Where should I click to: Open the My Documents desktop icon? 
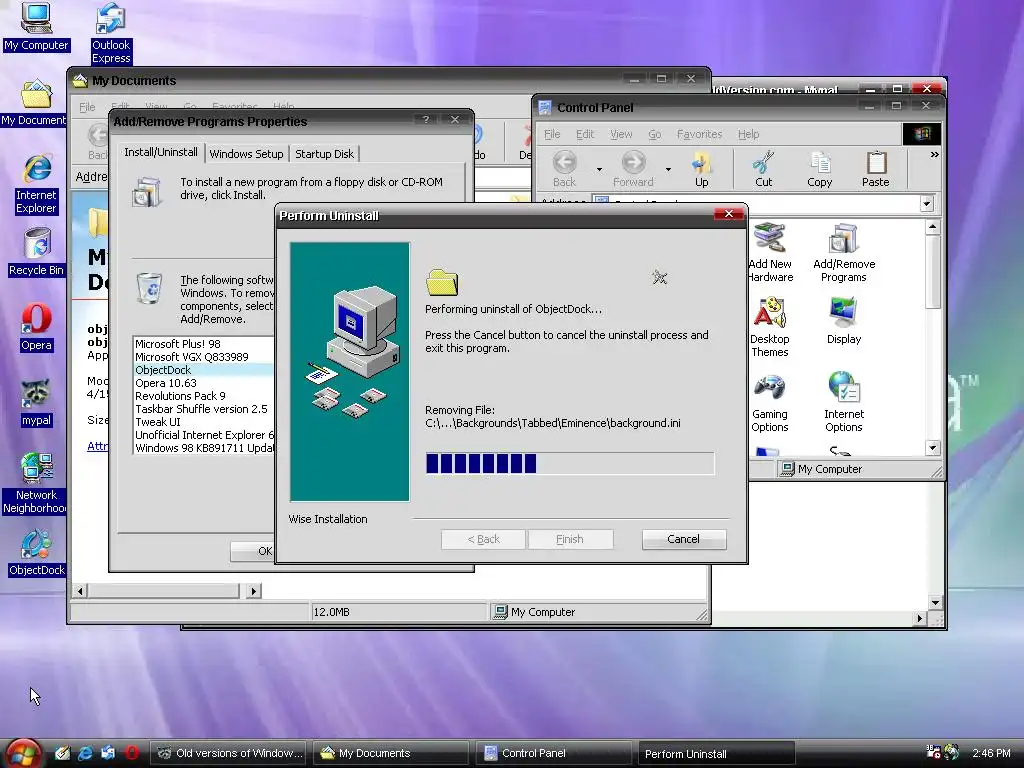35,103
